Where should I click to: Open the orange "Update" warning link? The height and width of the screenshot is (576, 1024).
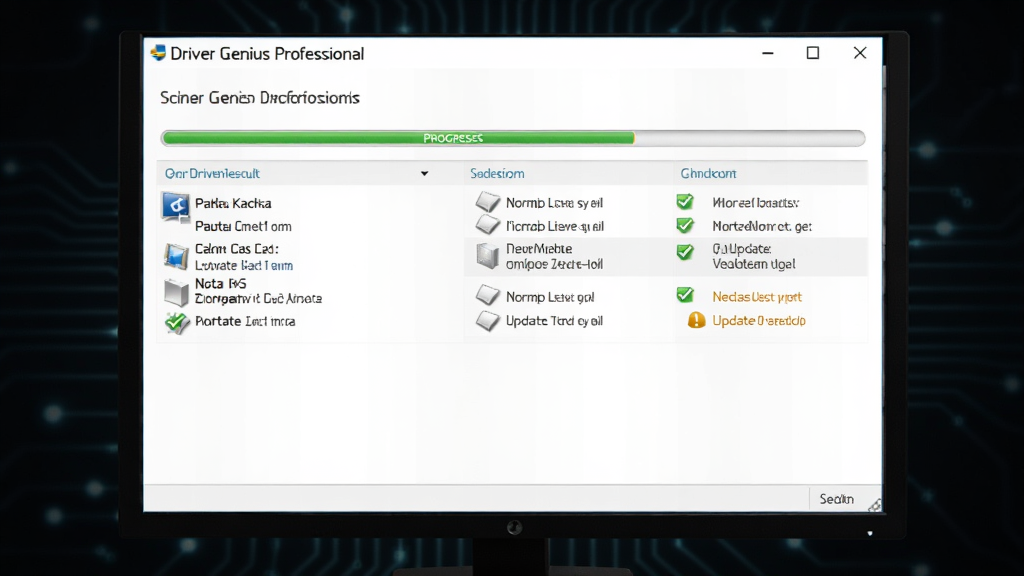[759, 321]
